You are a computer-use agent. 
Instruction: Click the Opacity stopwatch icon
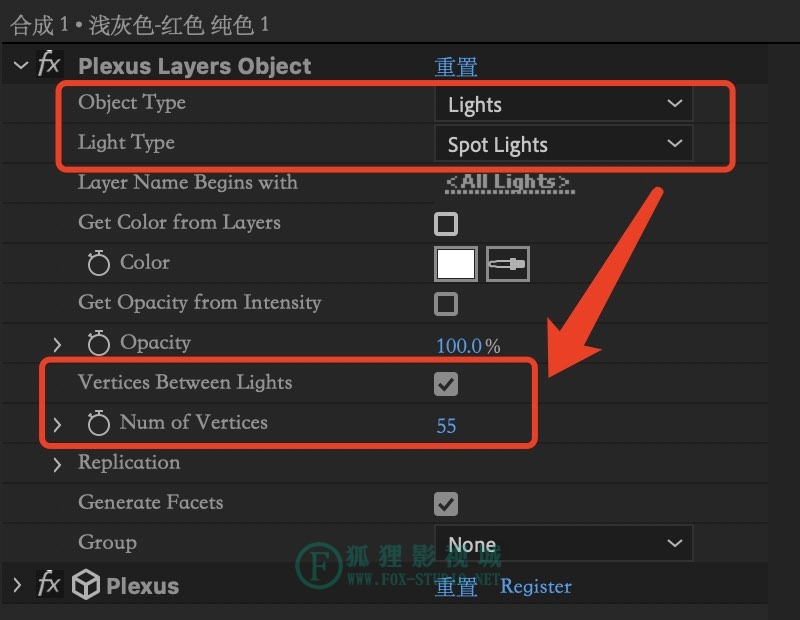(98, 342)
